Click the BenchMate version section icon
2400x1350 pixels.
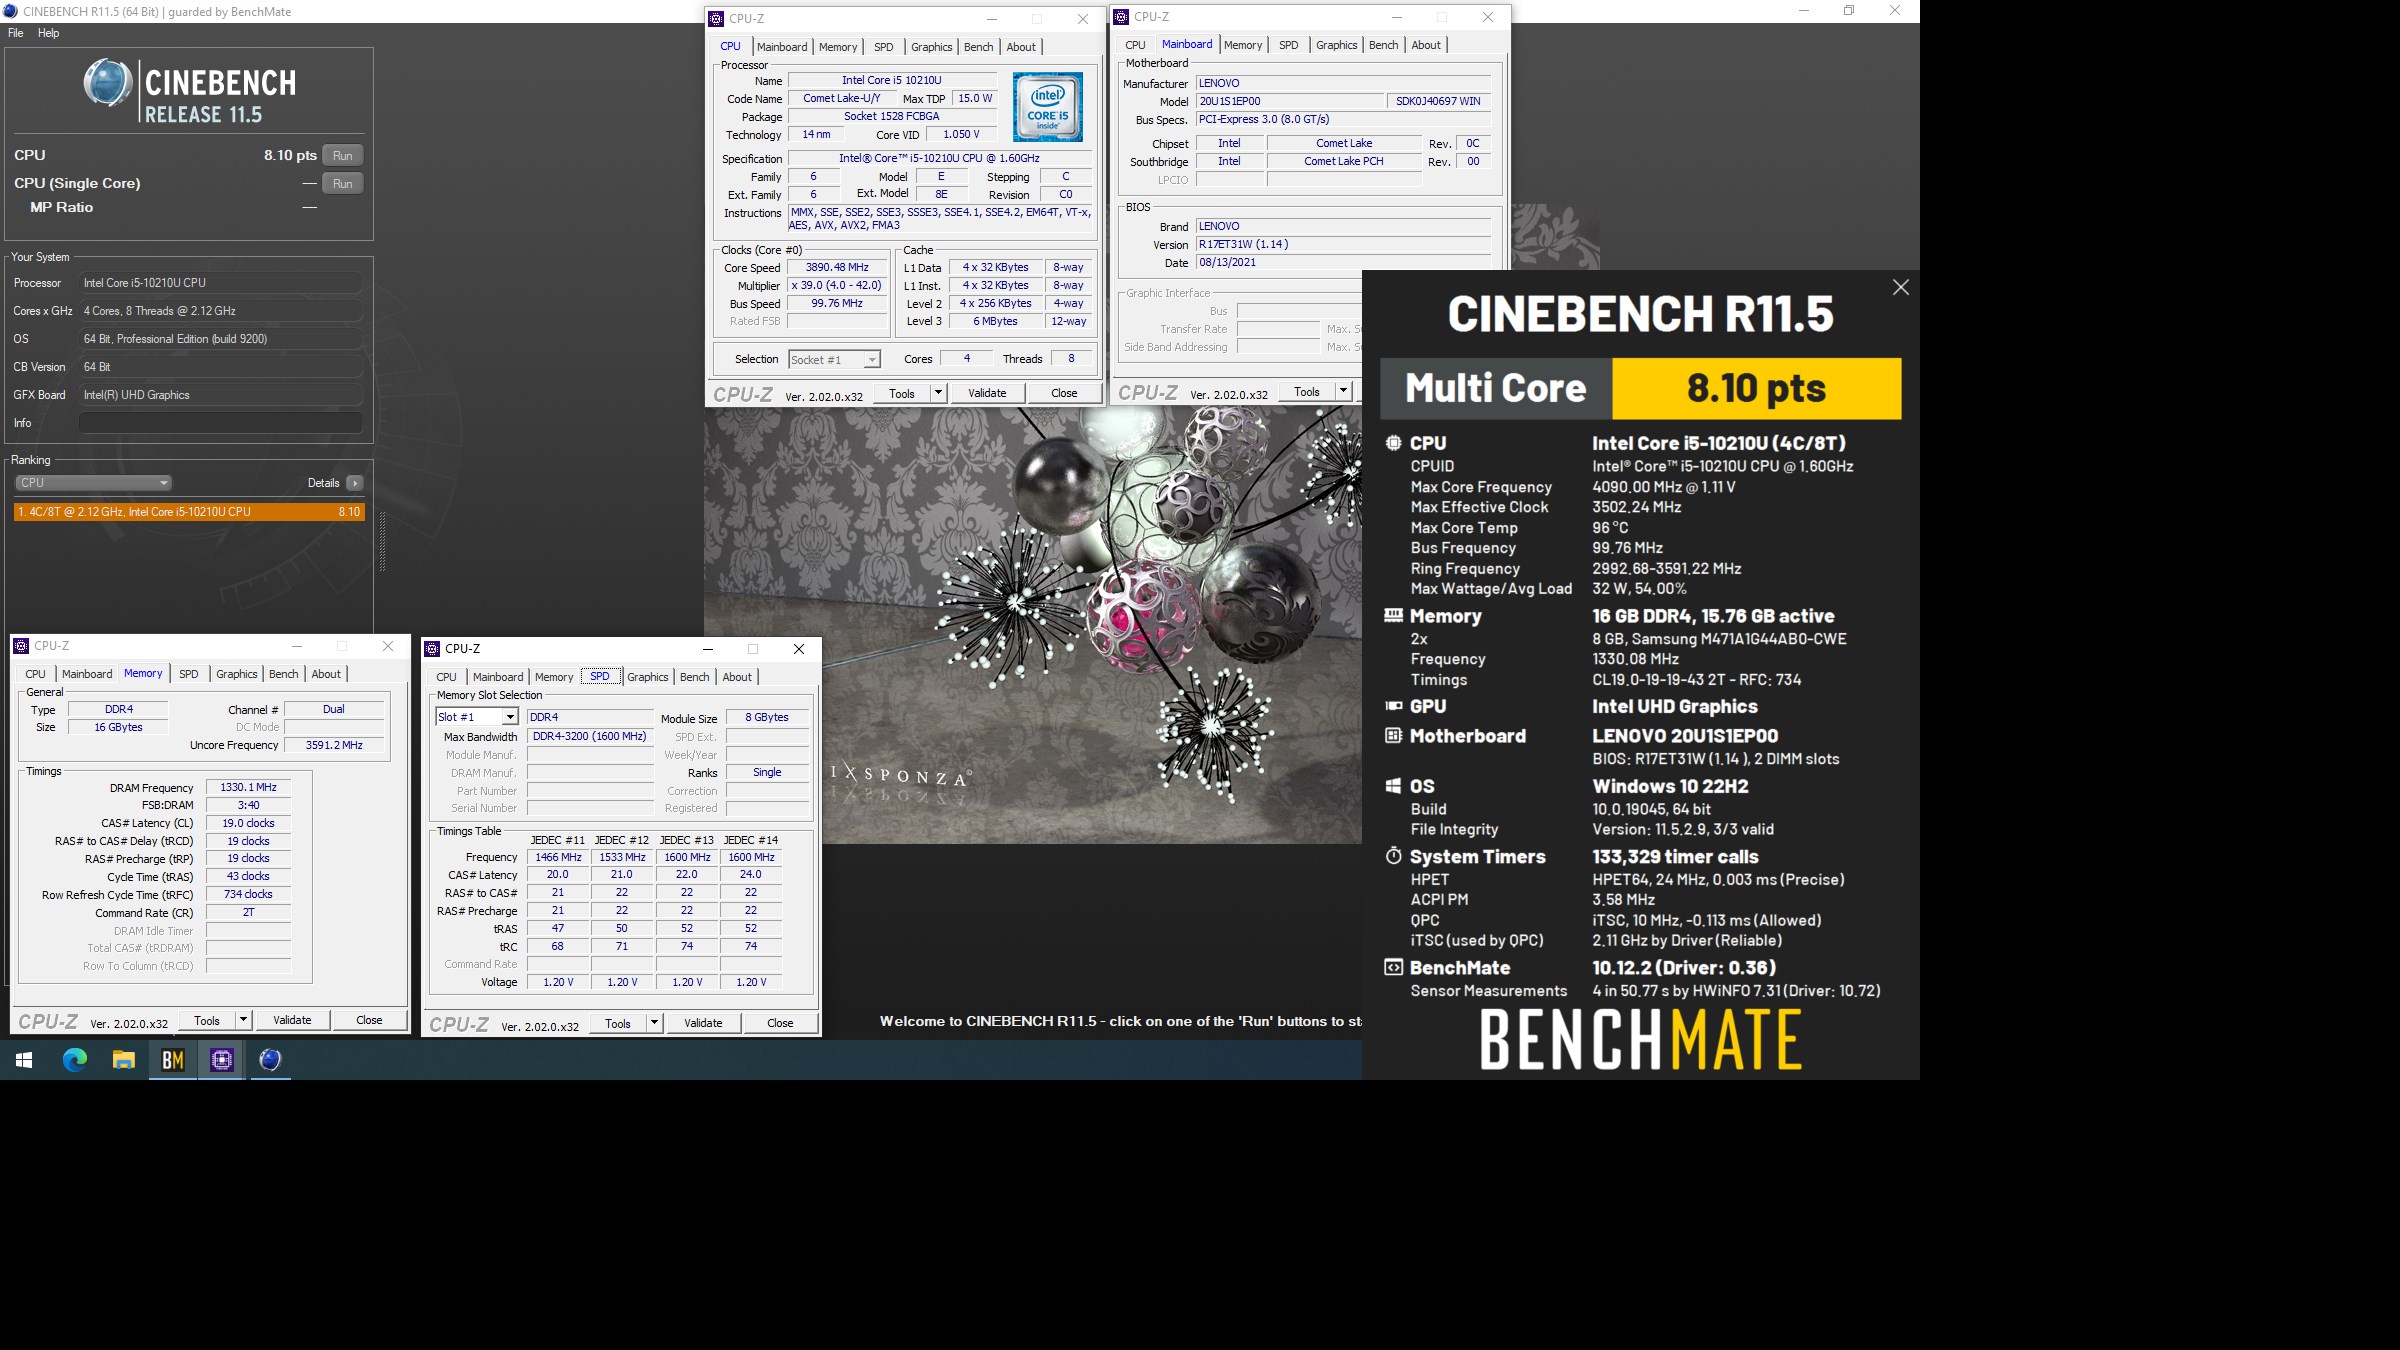click(x=1393, y=967)
